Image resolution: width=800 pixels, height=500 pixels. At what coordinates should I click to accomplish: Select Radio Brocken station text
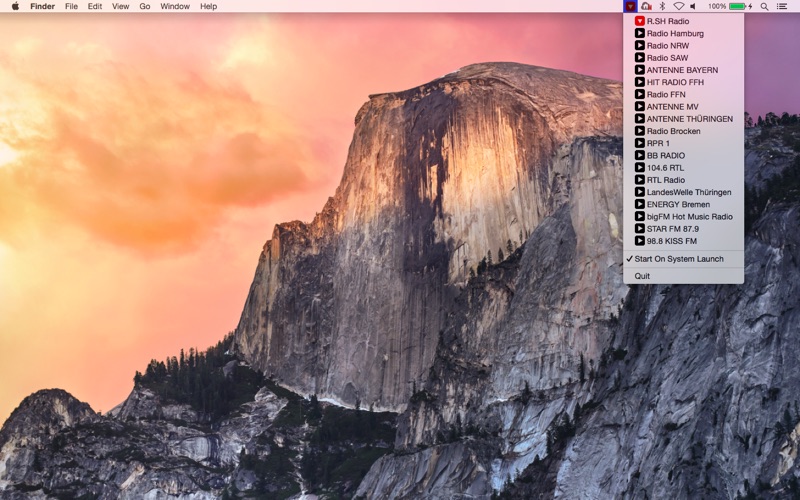pyautogui.click(x=673, y=131)
